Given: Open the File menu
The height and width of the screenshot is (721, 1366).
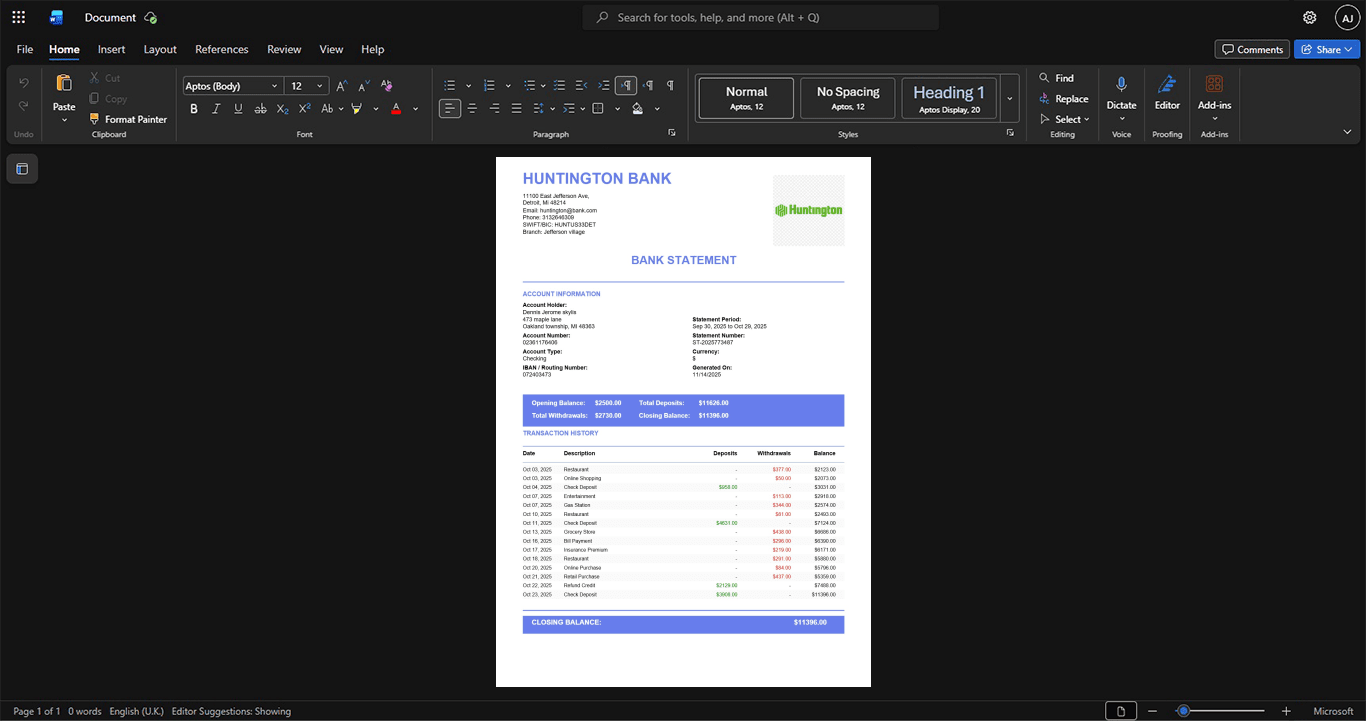Looking at the screenshot, I should pos(25,49).
